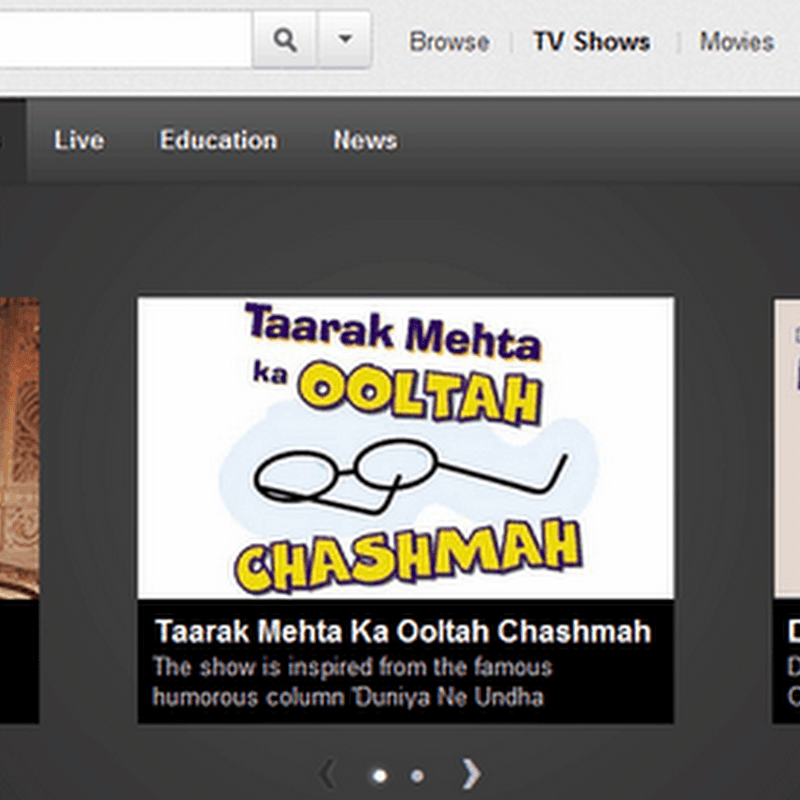Click the magnifying glass search button

coord(284,40)
